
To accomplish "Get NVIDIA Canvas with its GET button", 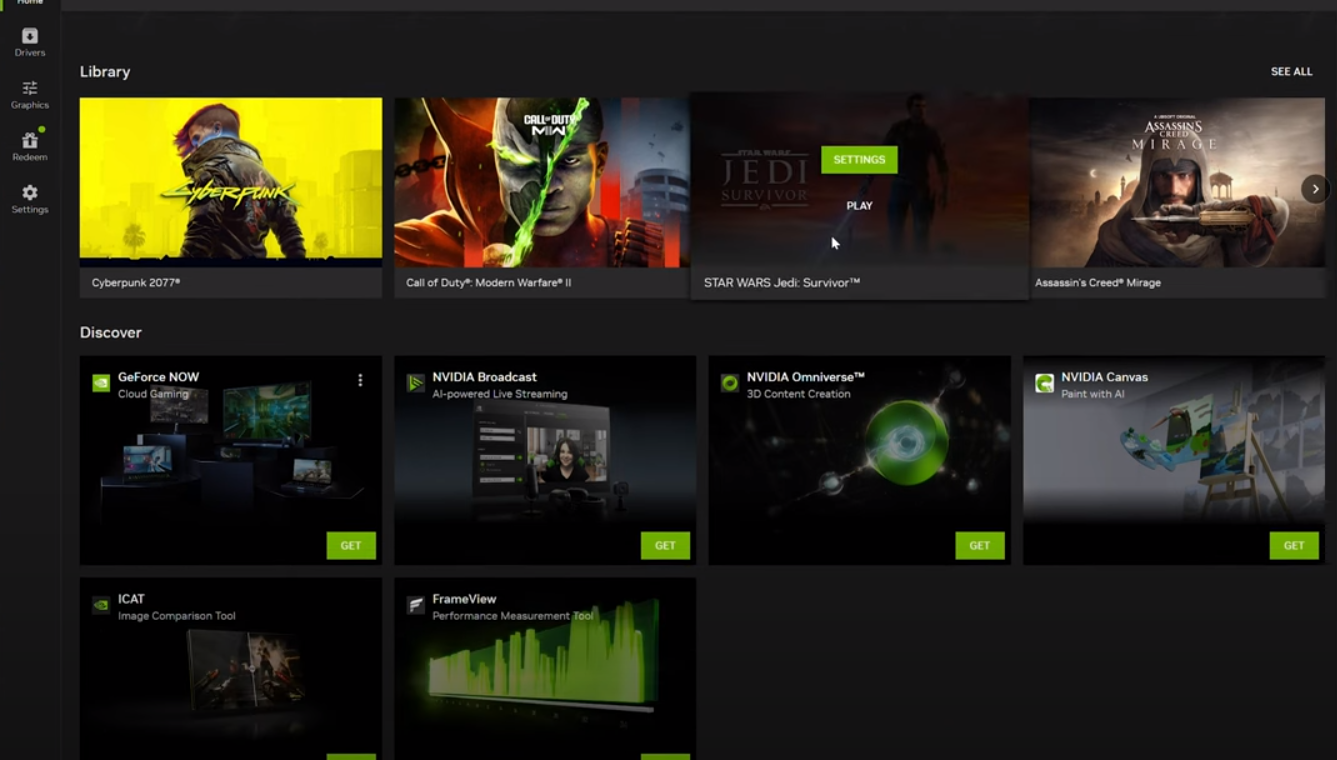I will coord(1294,545).
